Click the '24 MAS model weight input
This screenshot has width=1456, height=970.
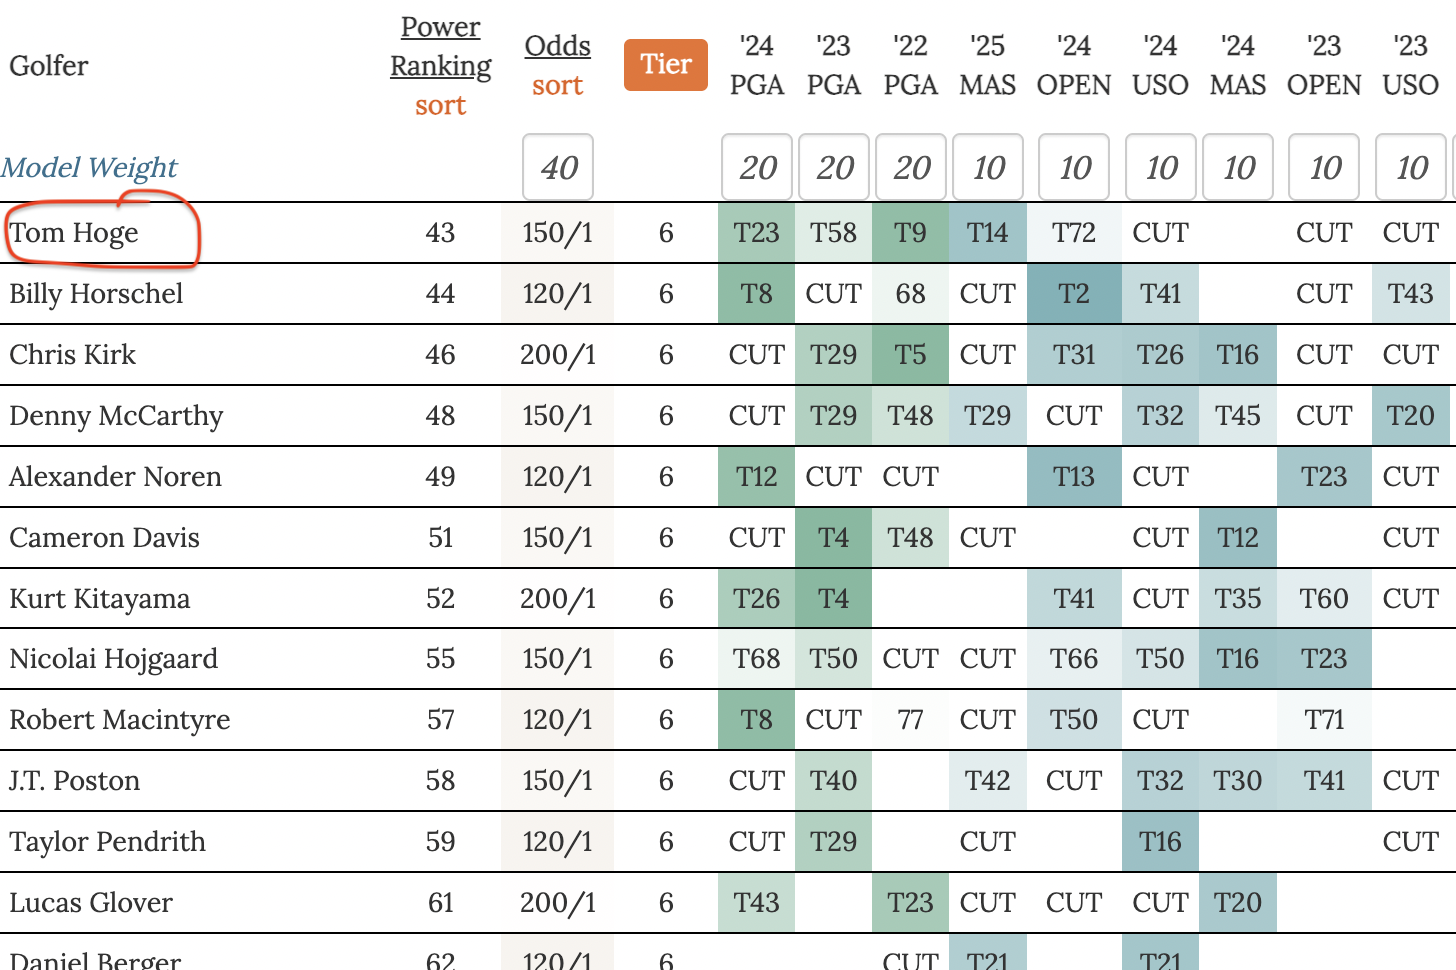[x=1238, y=167]
